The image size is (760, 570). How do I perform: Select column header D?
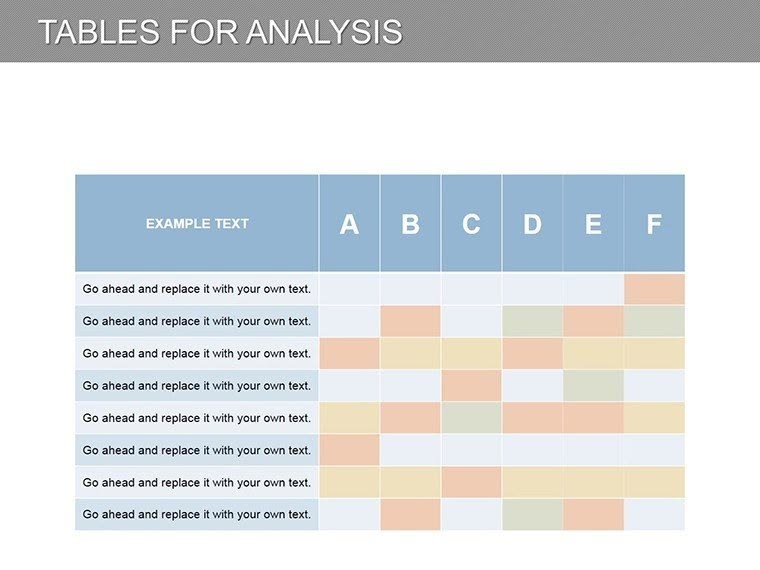click(x=532, y=223)
